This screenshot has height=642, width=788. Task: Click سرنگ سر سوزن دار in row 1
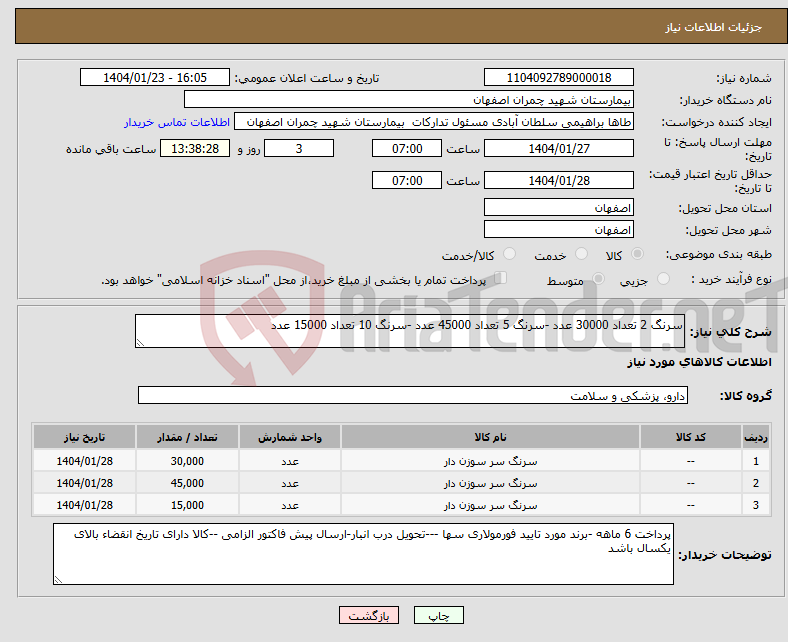(490, 461)
